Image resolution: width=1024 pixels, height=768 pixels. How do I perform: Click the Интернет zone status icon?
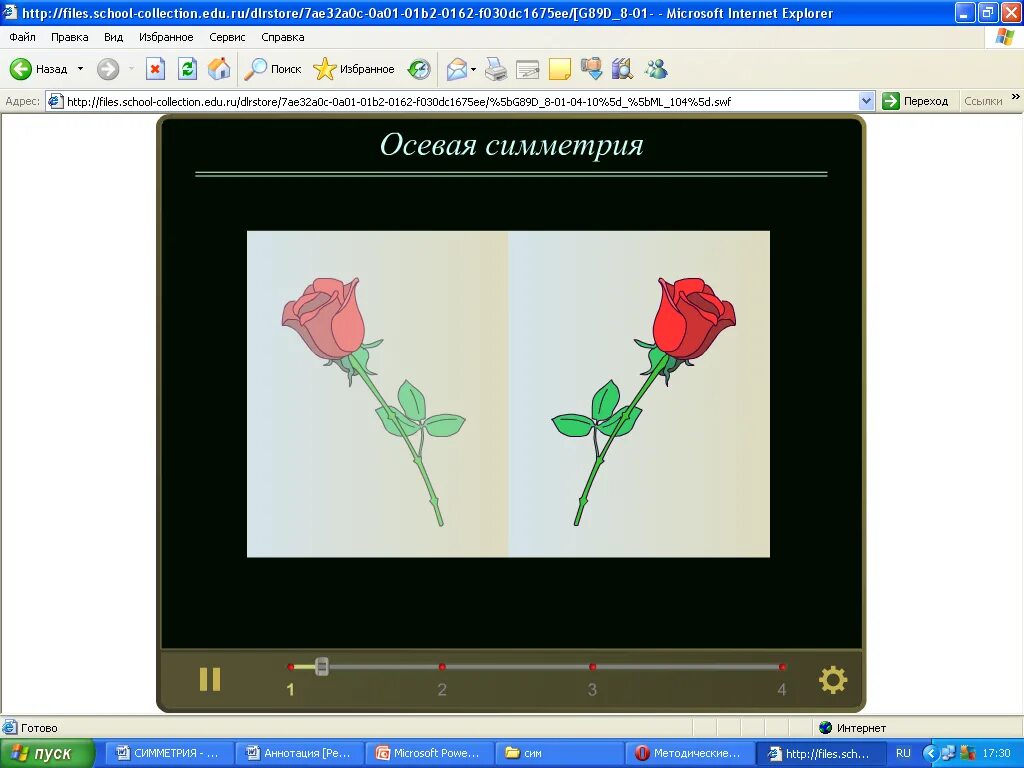[x=825, y=728]
